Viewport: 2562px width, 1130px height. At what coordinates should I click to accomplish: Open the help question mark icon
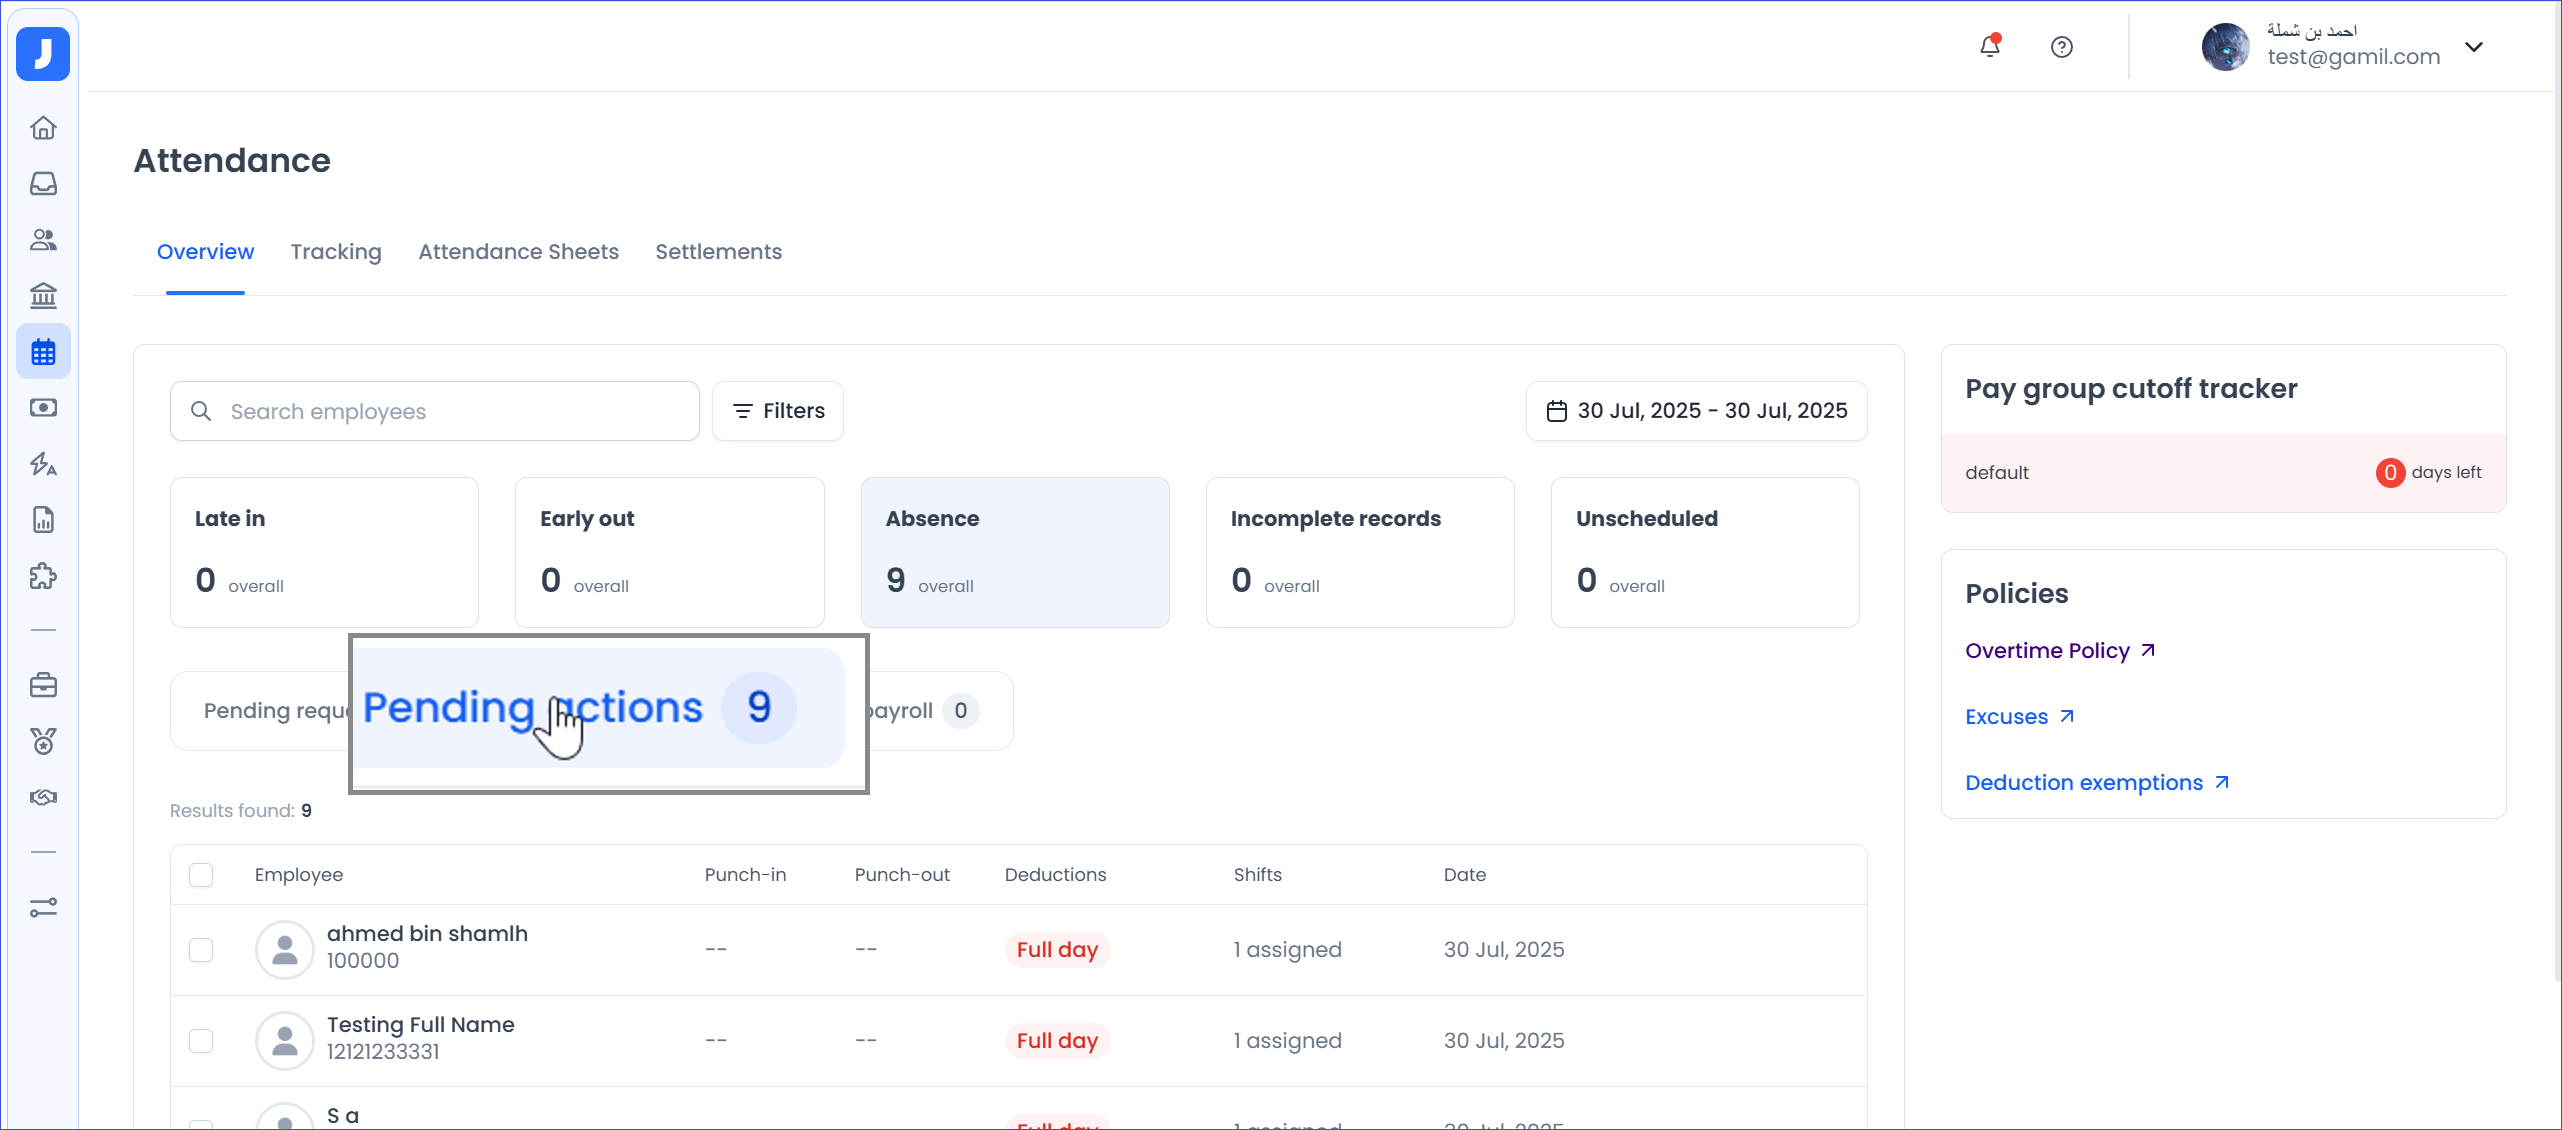[2061, 47]
